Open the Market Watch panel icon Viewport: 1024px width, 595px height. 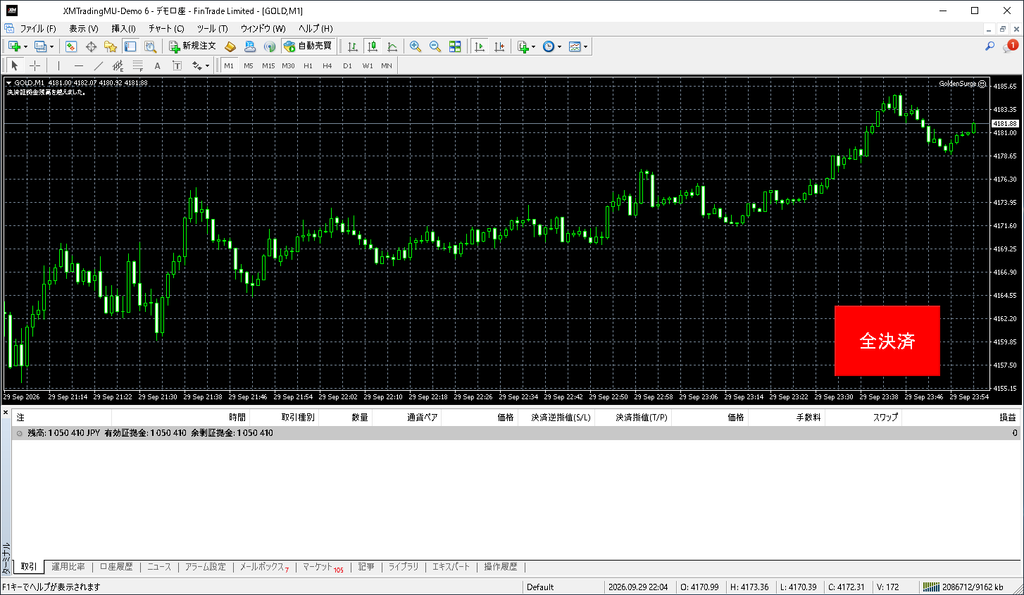[x=71, y=46]
